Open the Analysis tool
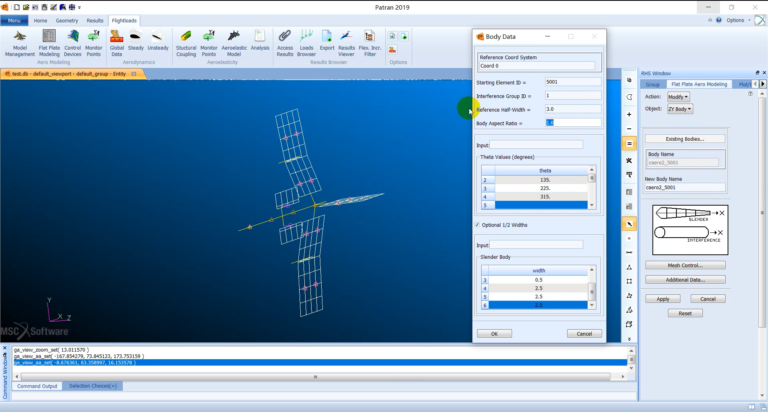The height and width of the screenshot is (412, 768). click(x=260, y=41)
